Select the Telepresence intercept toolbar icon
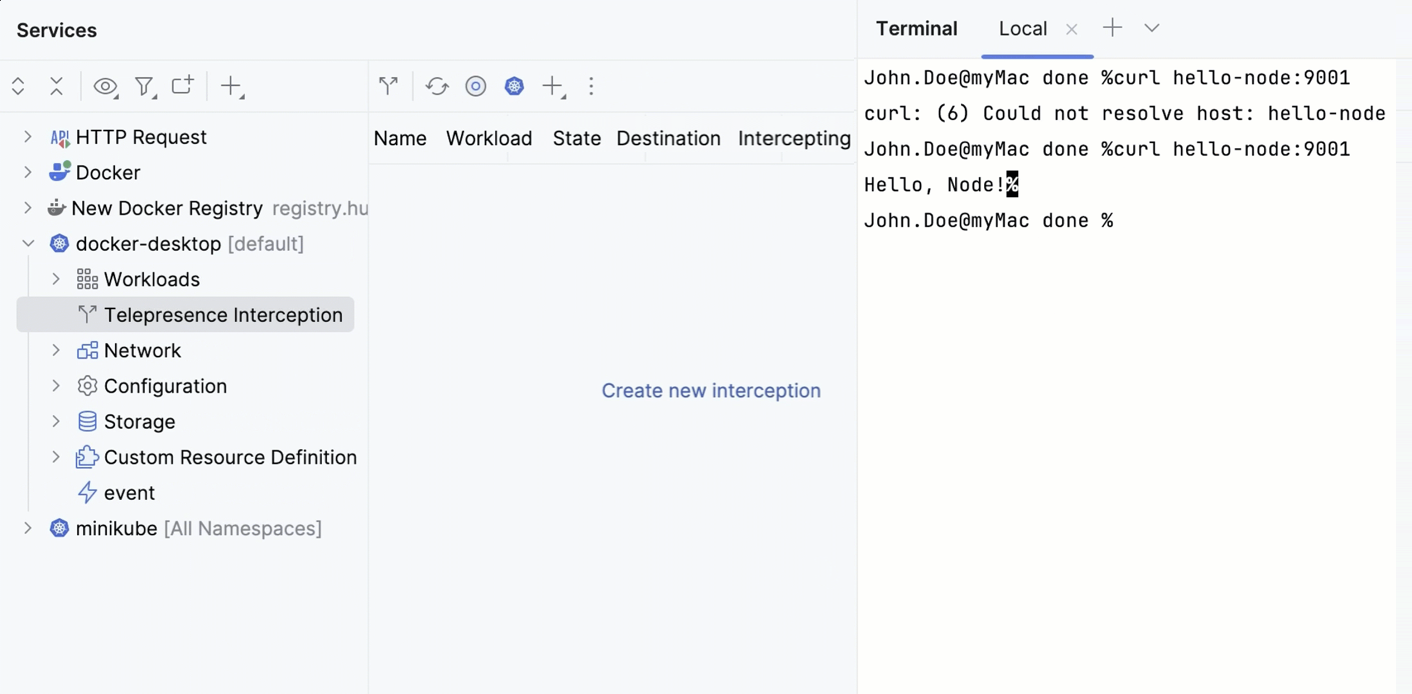The image size is (1412, 694). [388, 86]
